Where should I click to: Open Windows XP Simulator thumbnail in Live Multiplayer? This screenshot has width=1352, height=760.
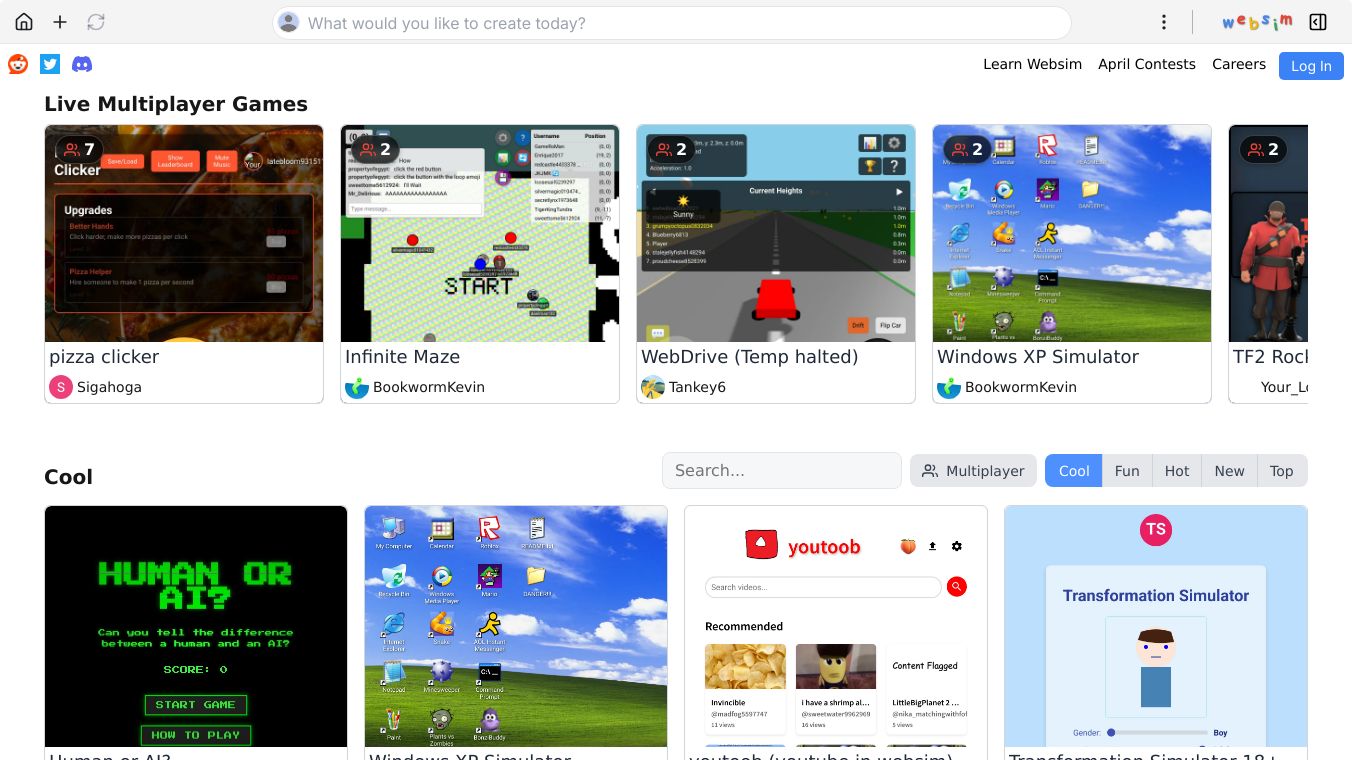tap(1072, 233)
